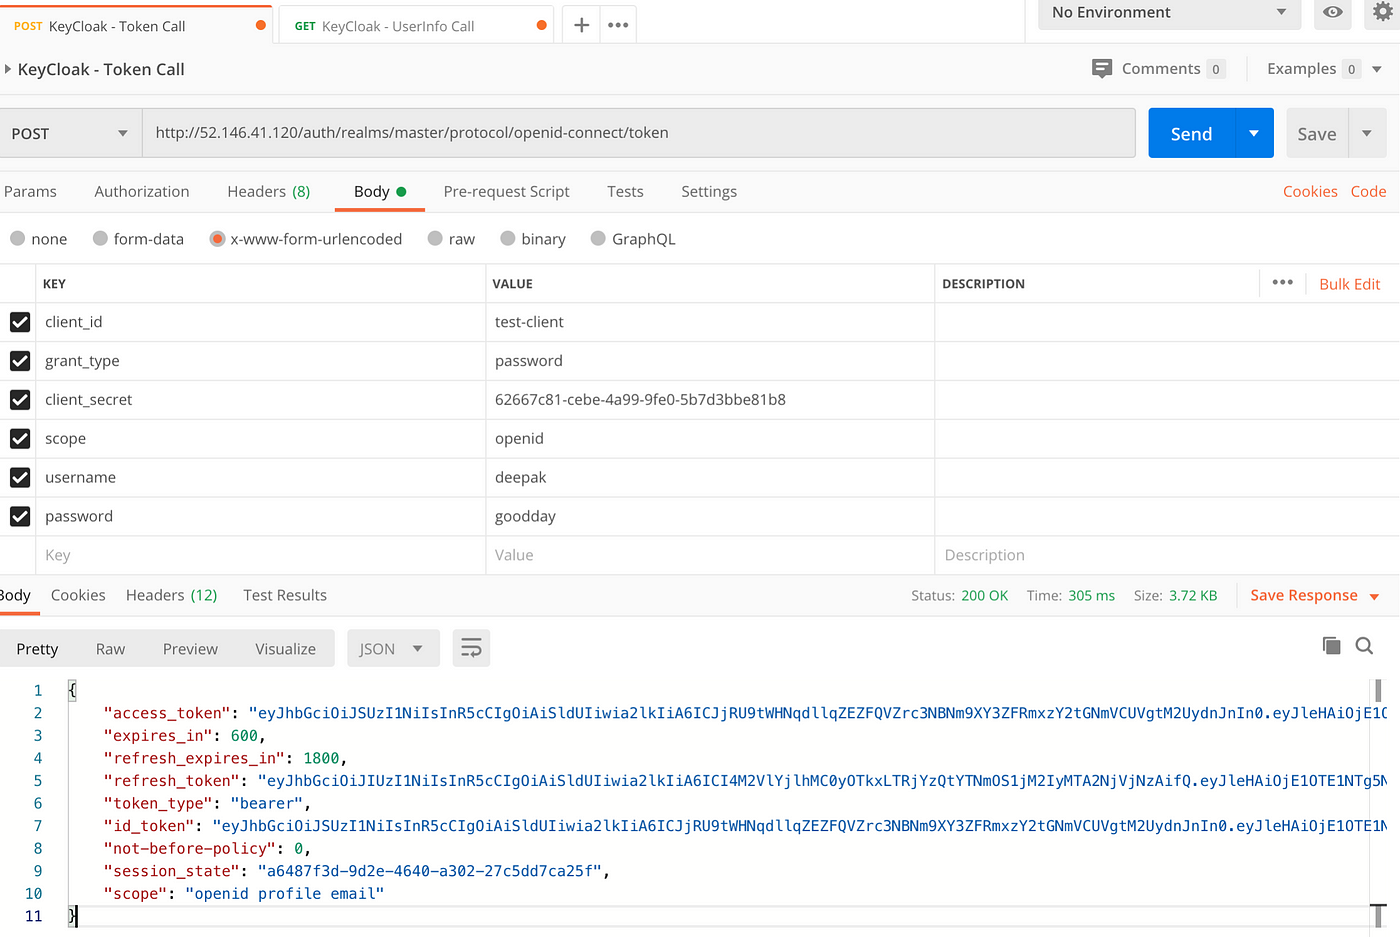This screenshot has height=937, width=1400.
Task: Click unsaved dot on Token Call tab
Action: pos(261,25)
